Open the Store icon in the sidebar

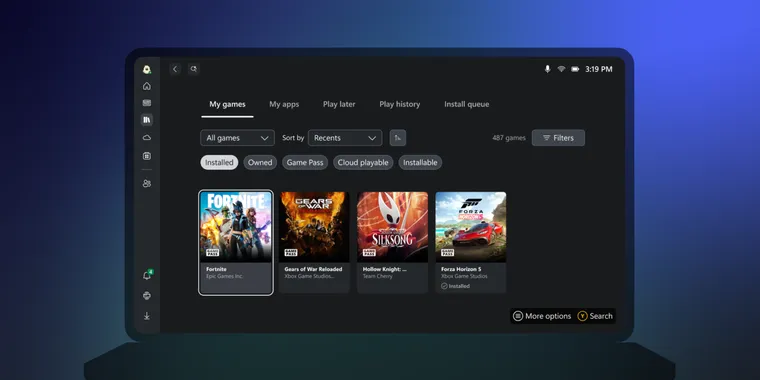(147, 156)
